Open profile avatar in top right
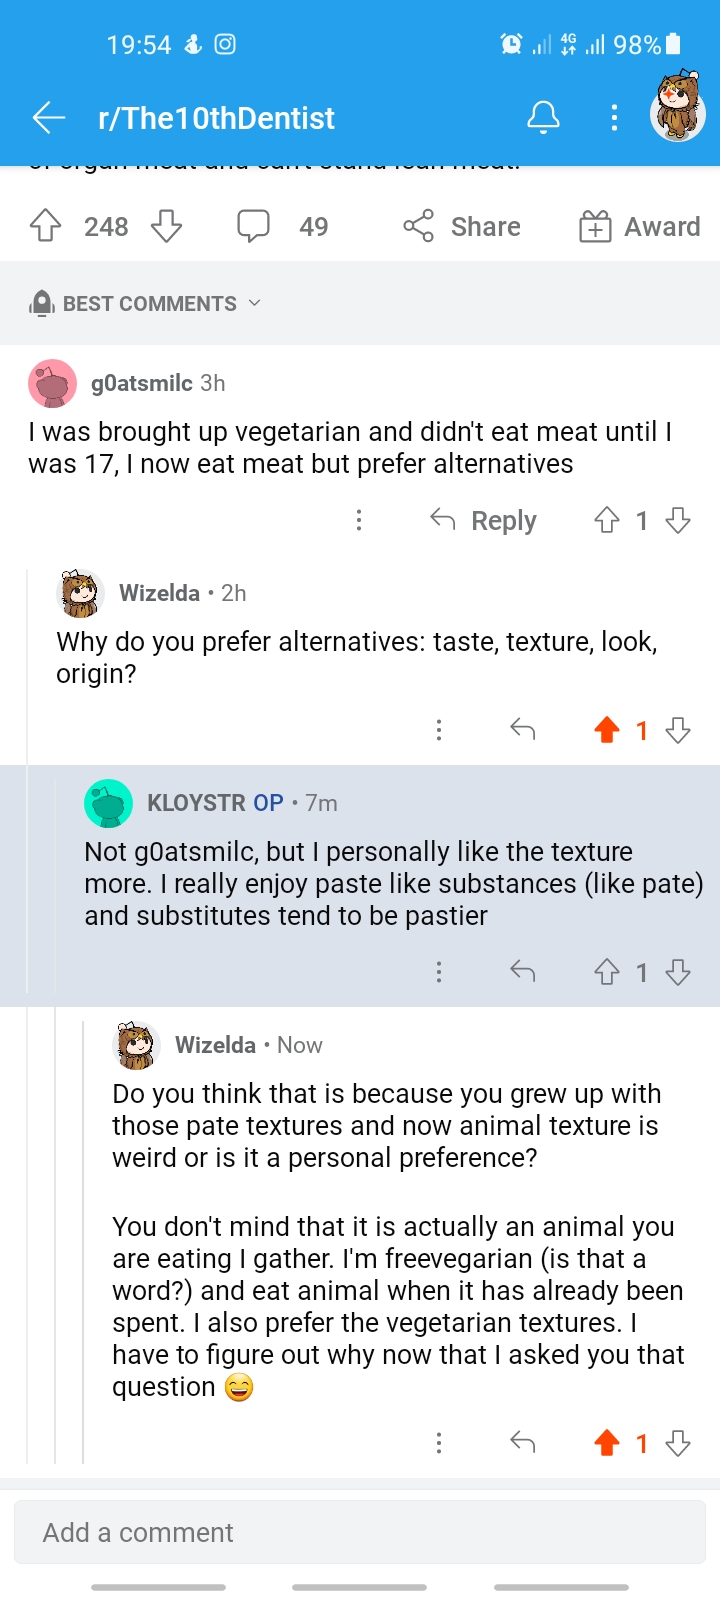The image size is (720, 1600). point(678,108)
